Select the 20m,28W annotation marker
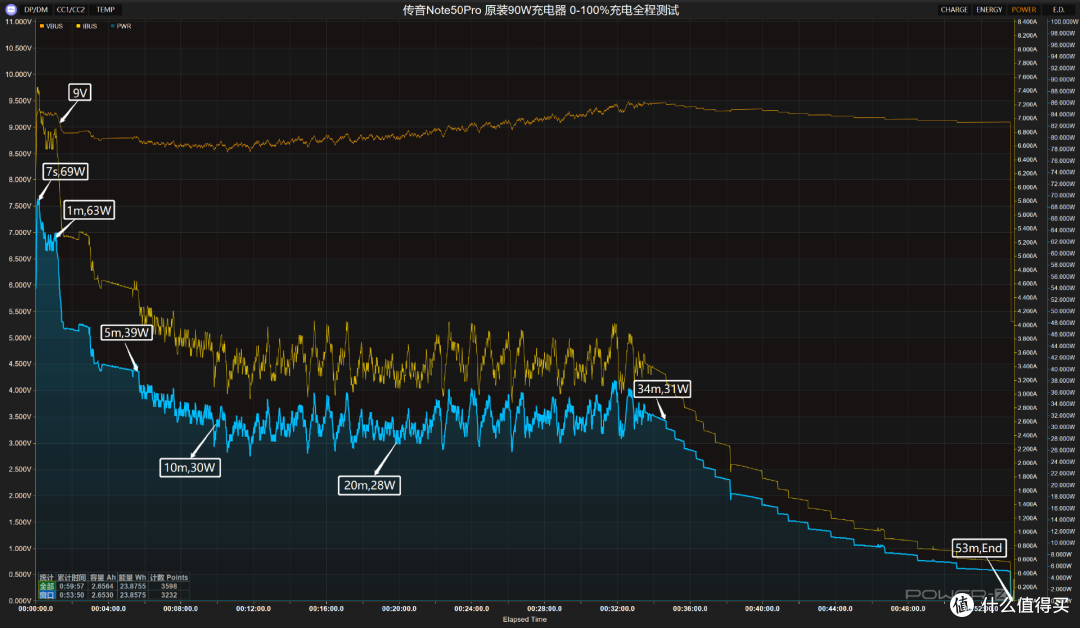Screen dimensions: 1080x628 point(369,485)
